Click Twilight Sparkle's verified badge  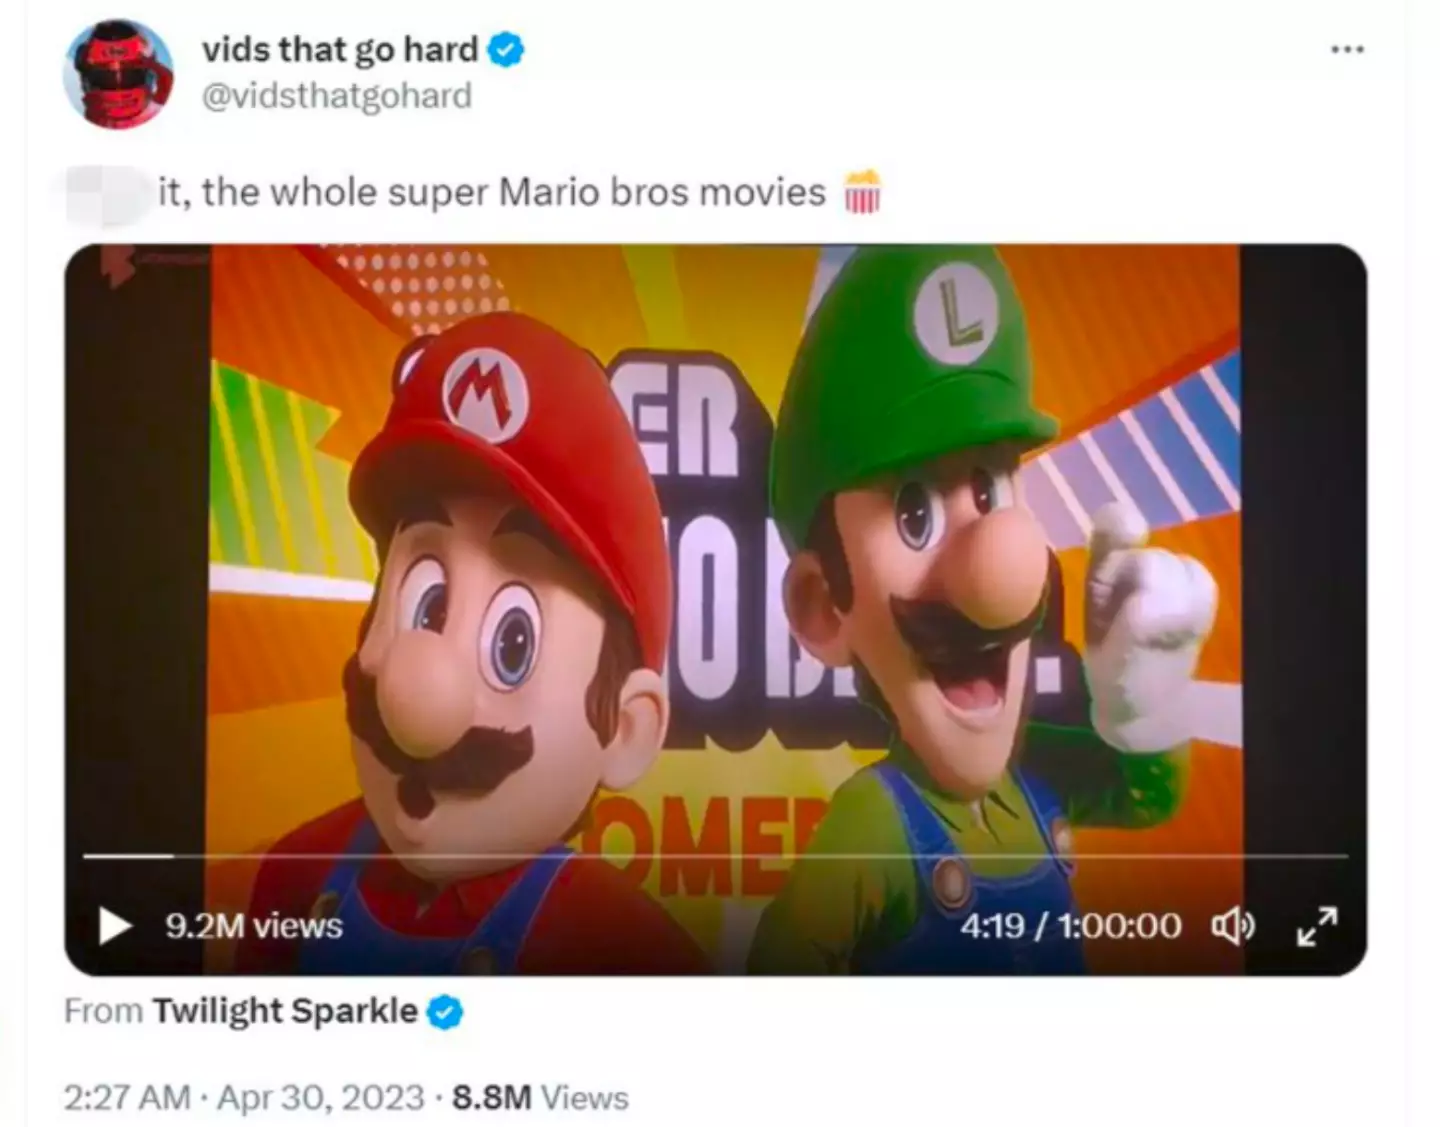pyautogui.click(x=445, y=1012)
